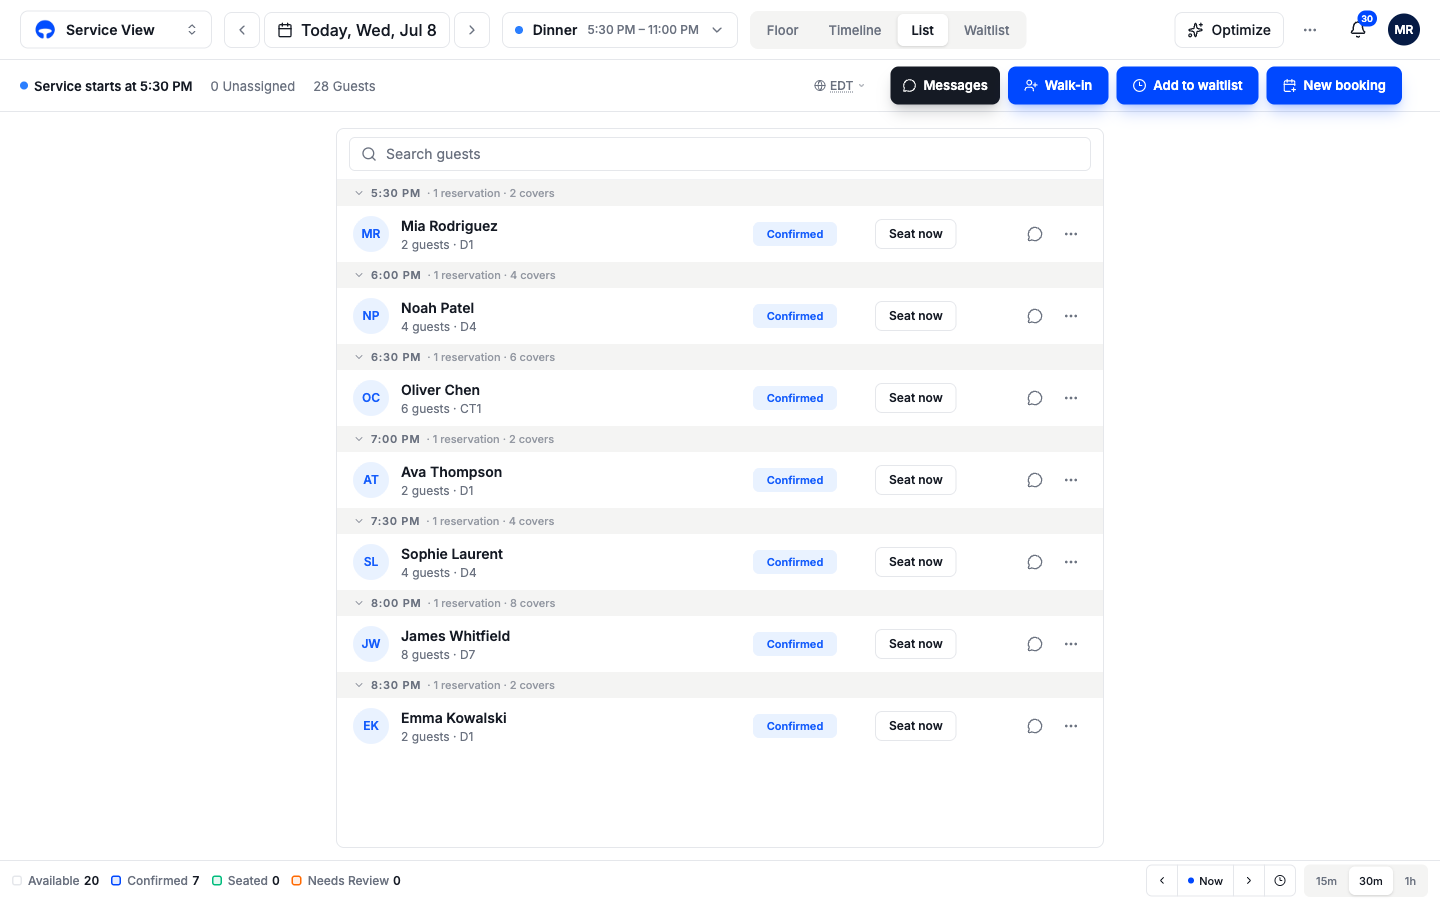Step timeline backward in bottom bar
The image size is (1440, 900).
click(1162, 881)
